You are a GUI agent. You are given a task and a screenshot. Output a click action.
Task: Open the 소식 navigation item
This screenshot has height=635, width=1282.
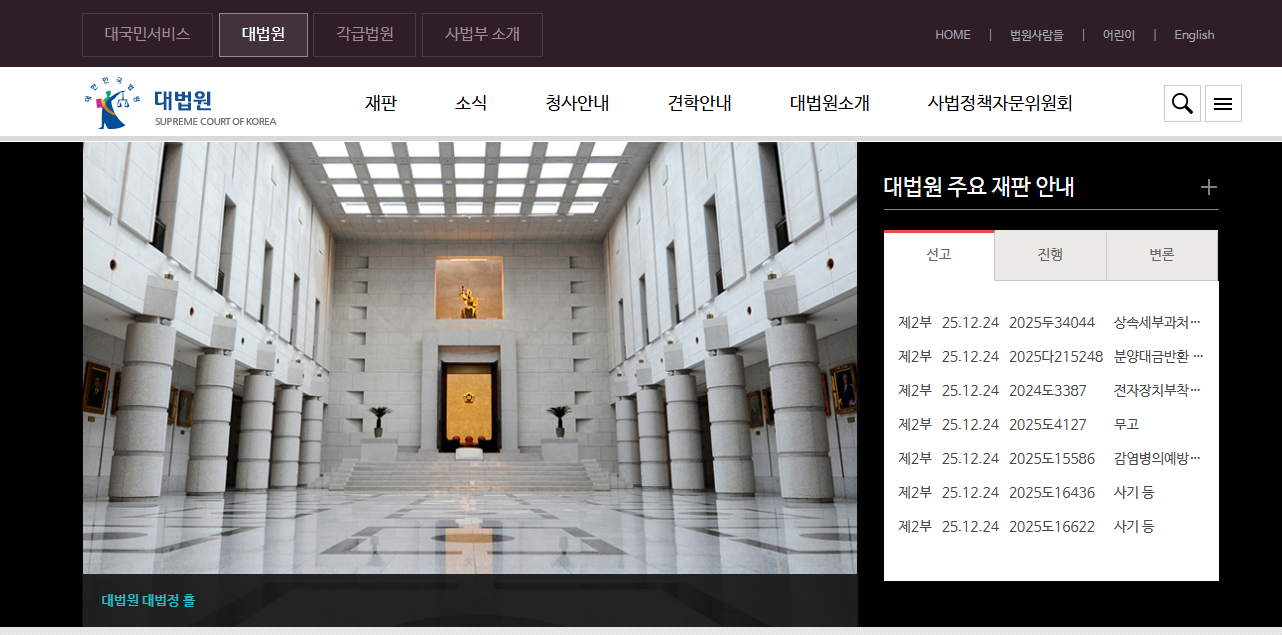click(x=470, y=102)
